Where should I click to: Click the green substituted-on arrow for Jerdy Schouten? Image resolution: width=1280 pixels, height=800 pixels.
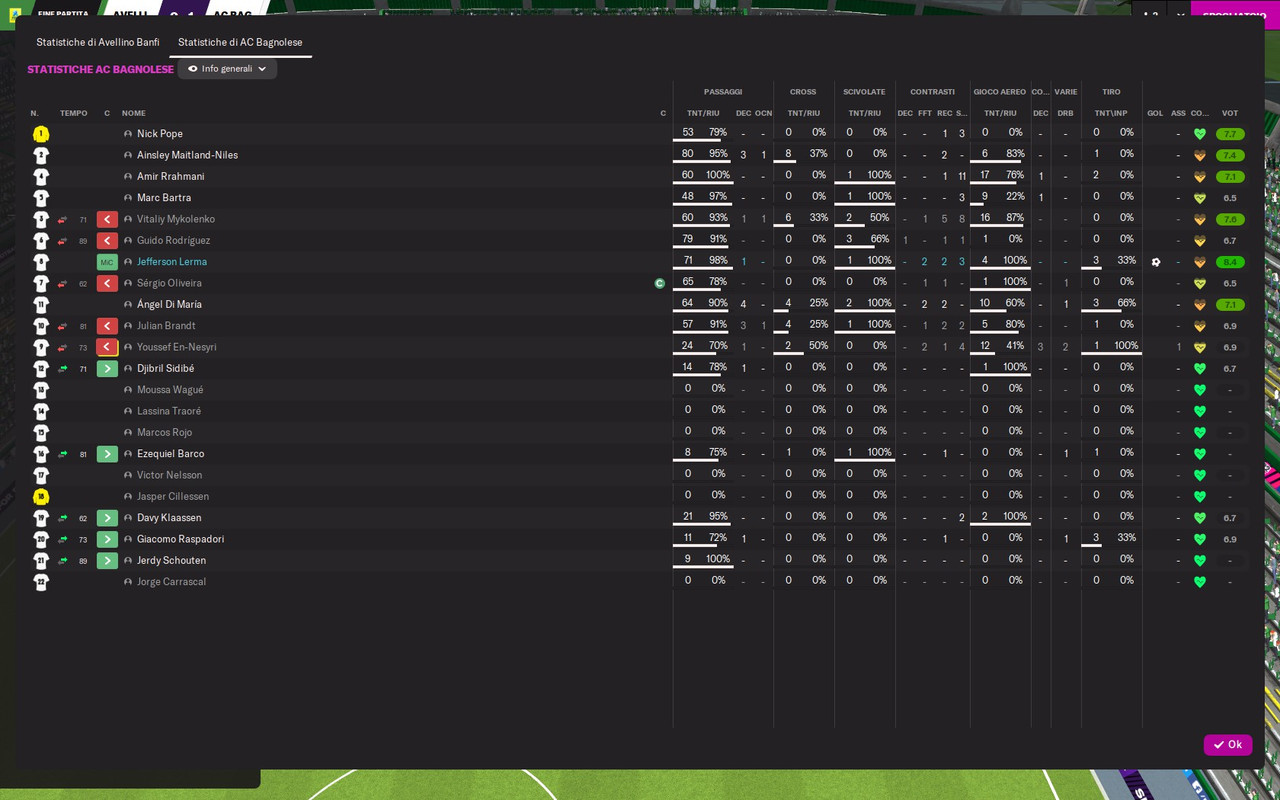[107, 561]
